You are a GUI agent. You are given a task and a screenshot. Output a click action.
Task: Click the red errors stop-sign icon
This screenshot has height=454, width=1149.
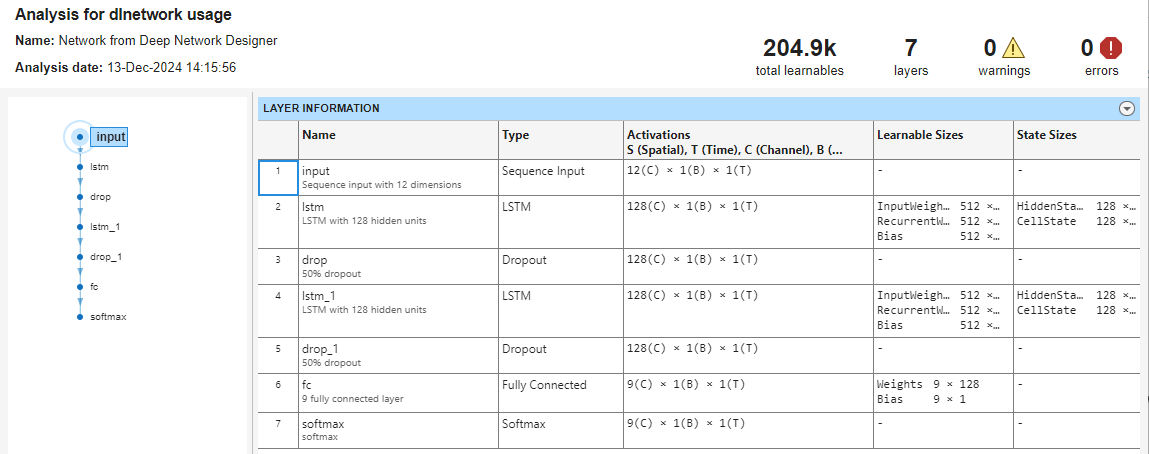[x=1111, y=48]
